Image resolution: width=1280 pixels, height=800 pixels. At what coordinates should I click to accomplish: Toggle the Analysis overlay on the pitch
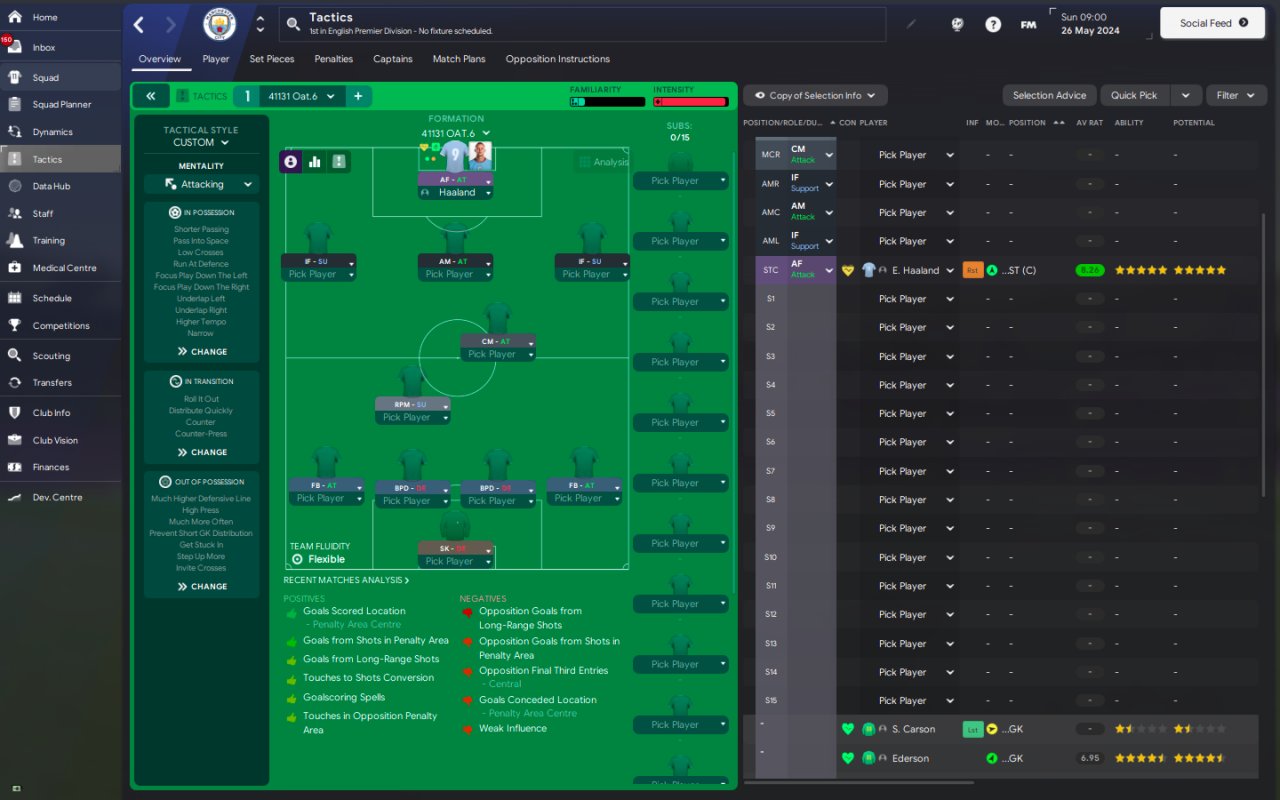pos(603,162)
